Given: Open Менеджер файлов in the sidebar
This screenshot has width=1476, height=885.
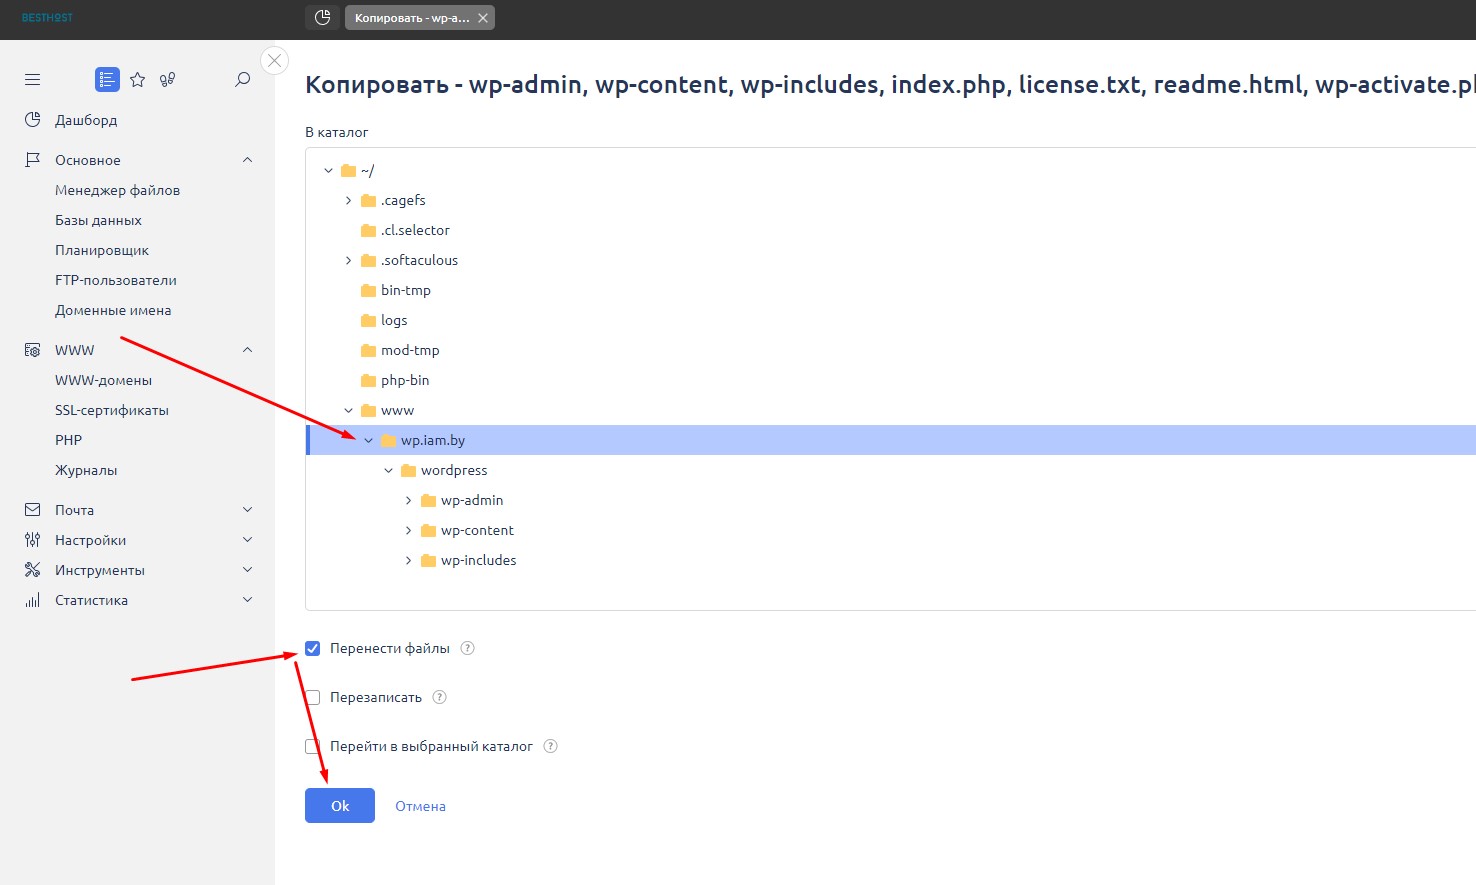Looking at the screenshot, I should (117, 190).
